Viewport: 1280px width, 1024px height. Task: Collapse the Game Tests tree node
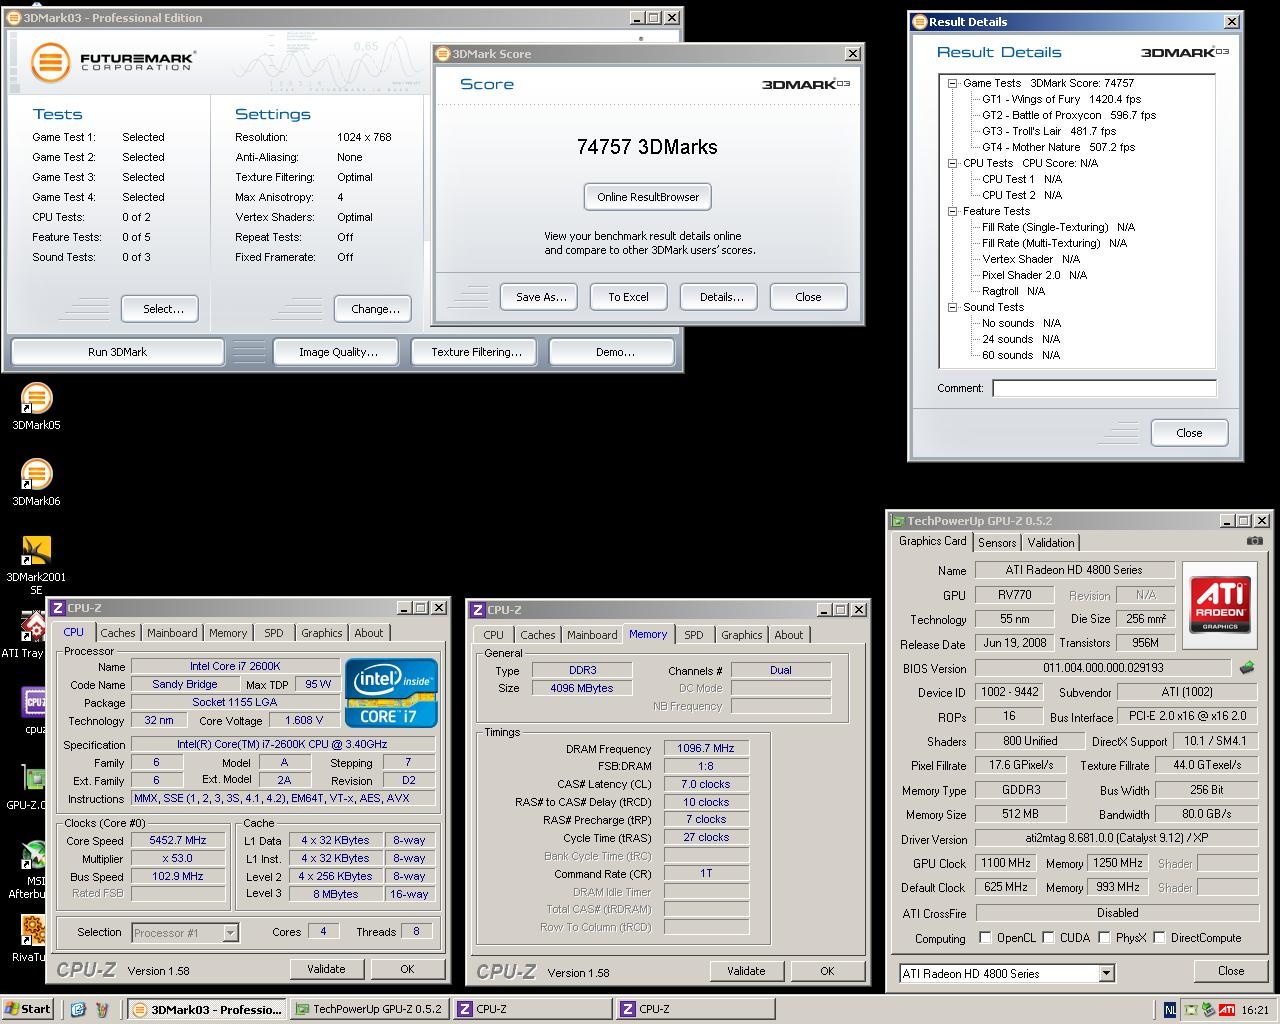coord(953,84)
